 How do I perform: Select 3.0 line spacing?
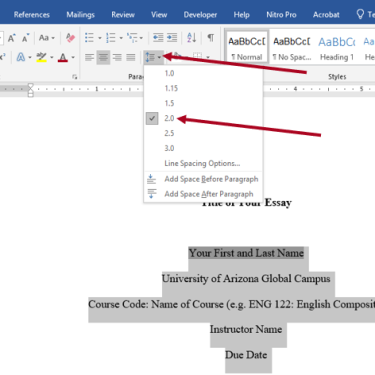203,148
